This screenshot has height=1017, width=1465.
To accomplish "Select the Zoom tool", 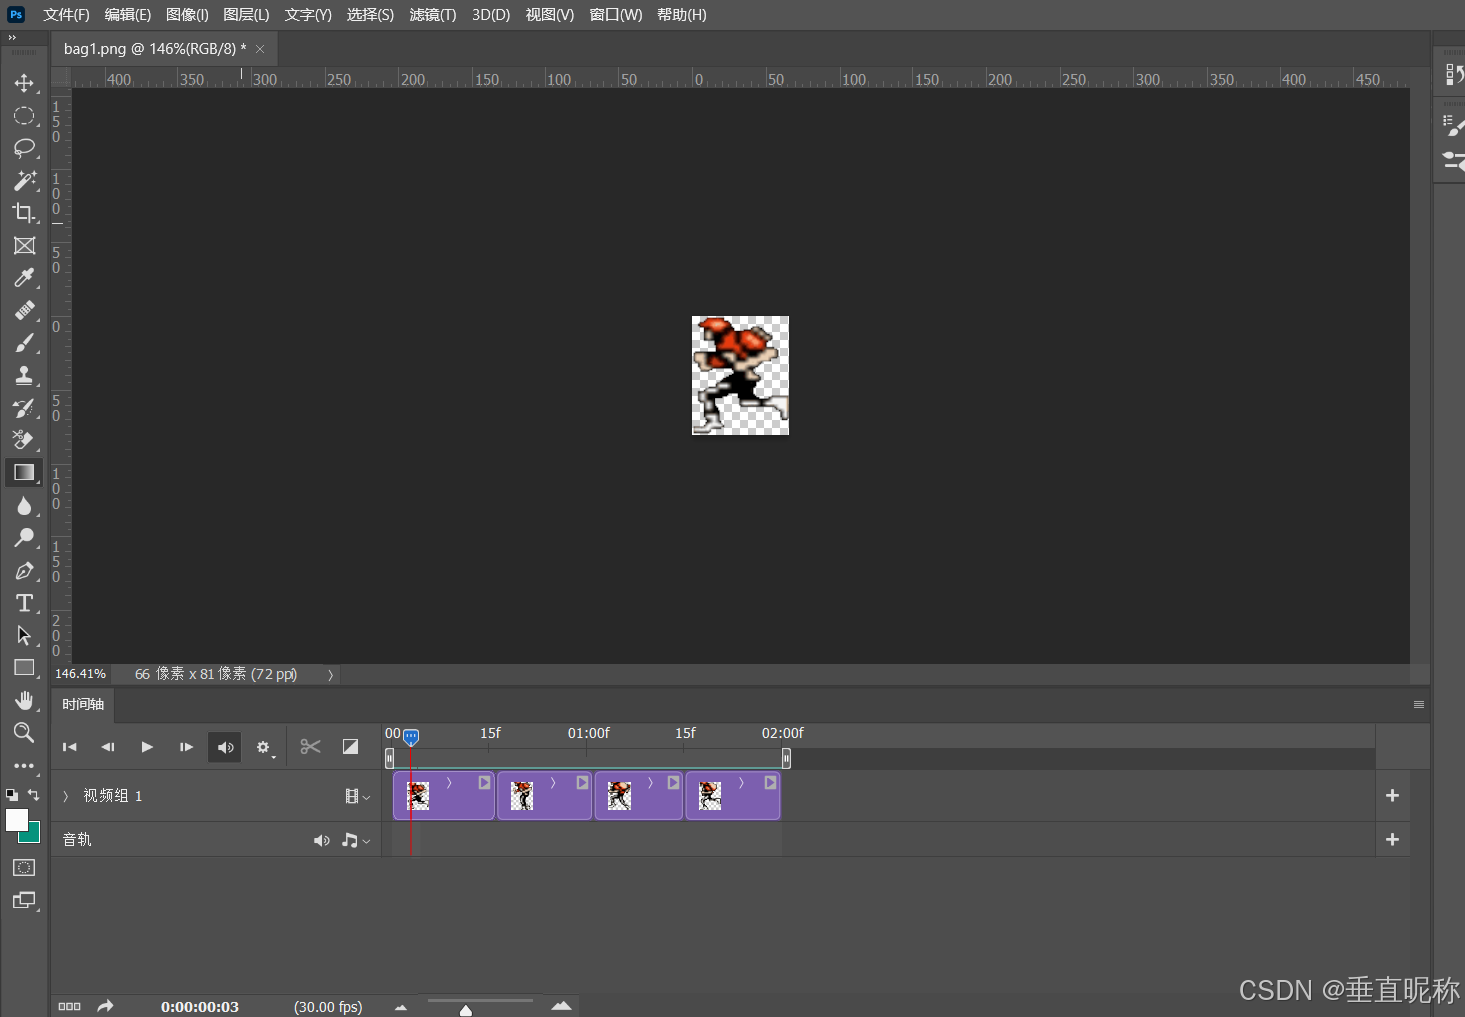I will click(24, 733).
